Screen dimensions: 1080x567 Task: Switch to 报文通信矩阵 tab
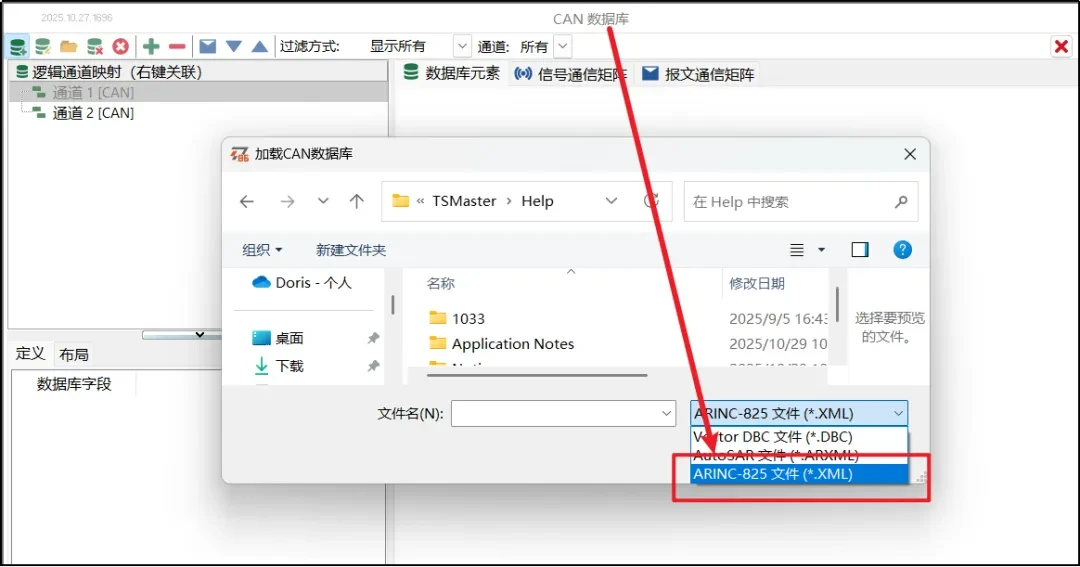[x=699, y=74]
